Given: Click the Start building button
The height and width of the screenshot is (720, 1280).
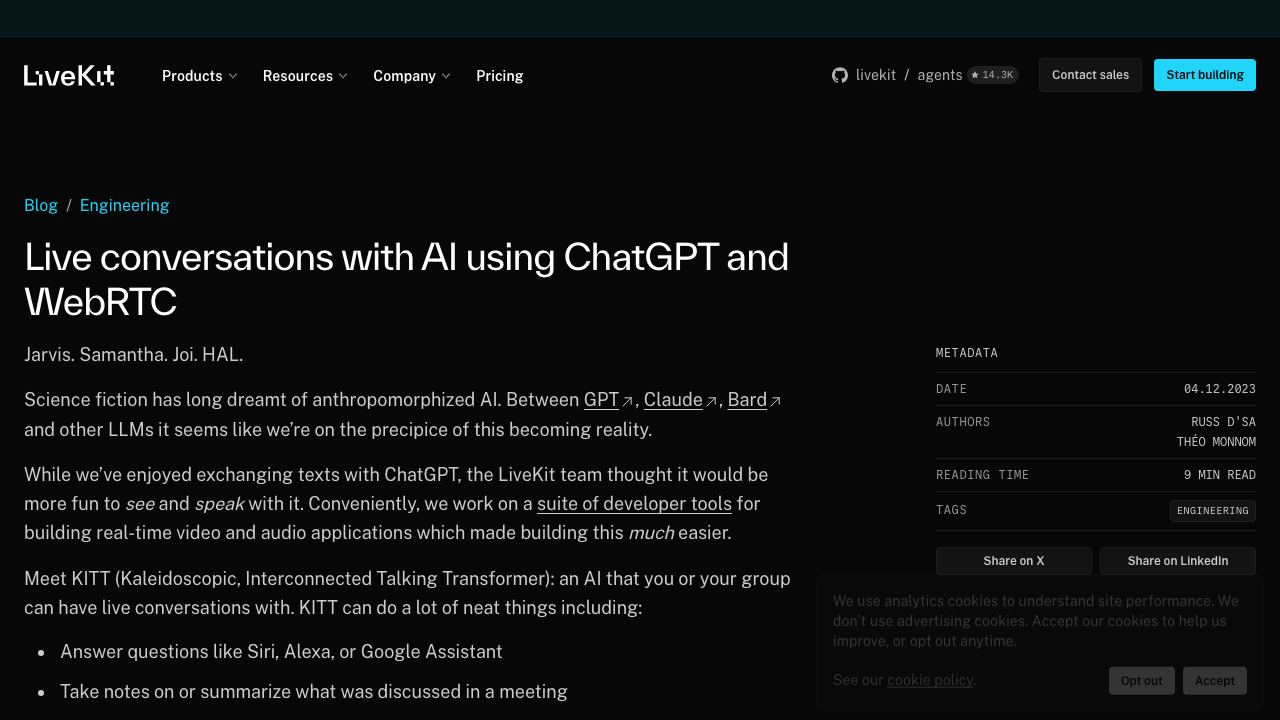Looking at the screenshot, I should (1205, 75).
